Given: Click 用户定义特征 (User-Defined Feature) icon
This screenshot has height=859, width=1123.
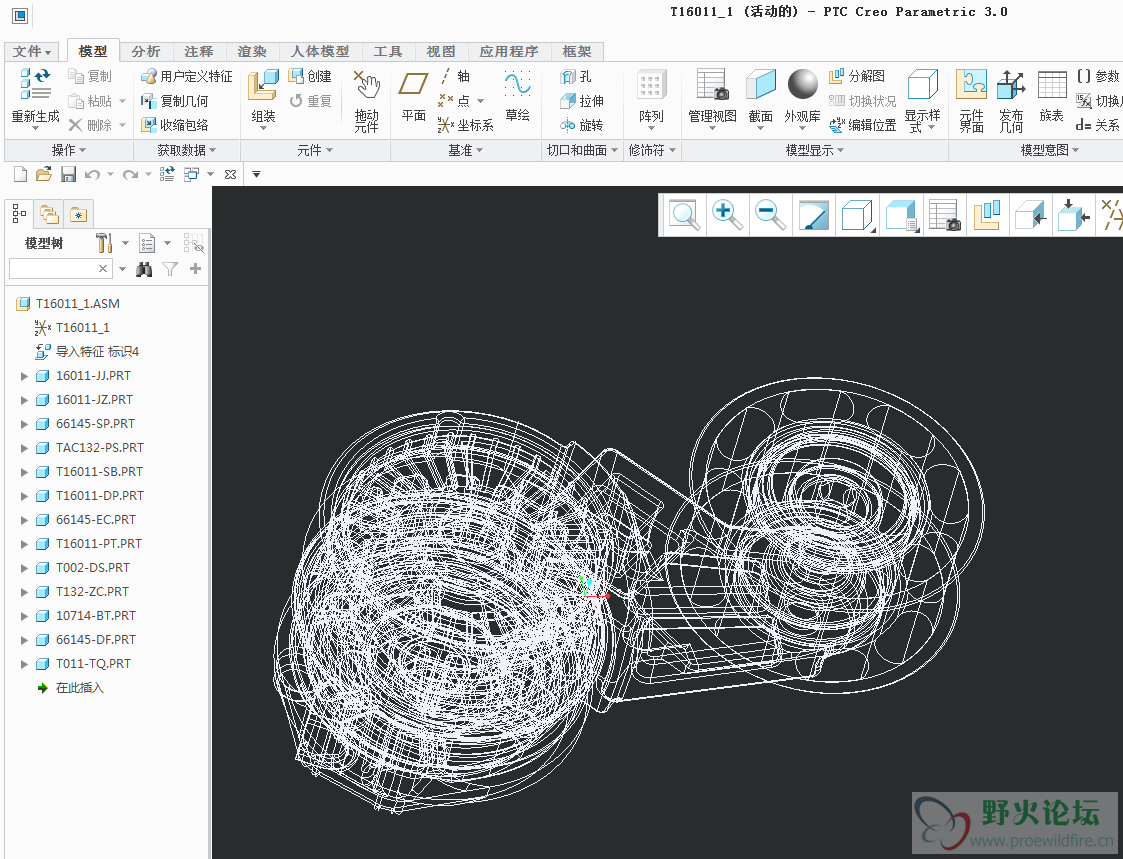Looking at the screenshot, I should (148, 76).
